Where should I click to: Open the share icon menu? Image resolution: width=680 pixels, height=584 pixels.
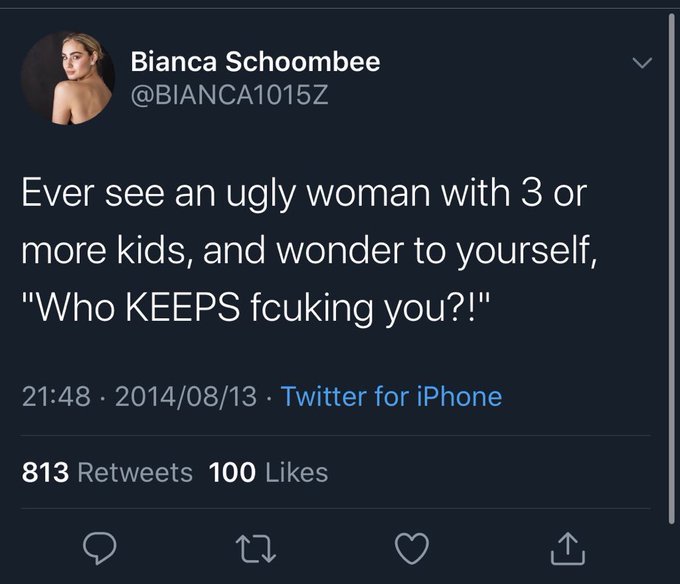pos(565,546)
